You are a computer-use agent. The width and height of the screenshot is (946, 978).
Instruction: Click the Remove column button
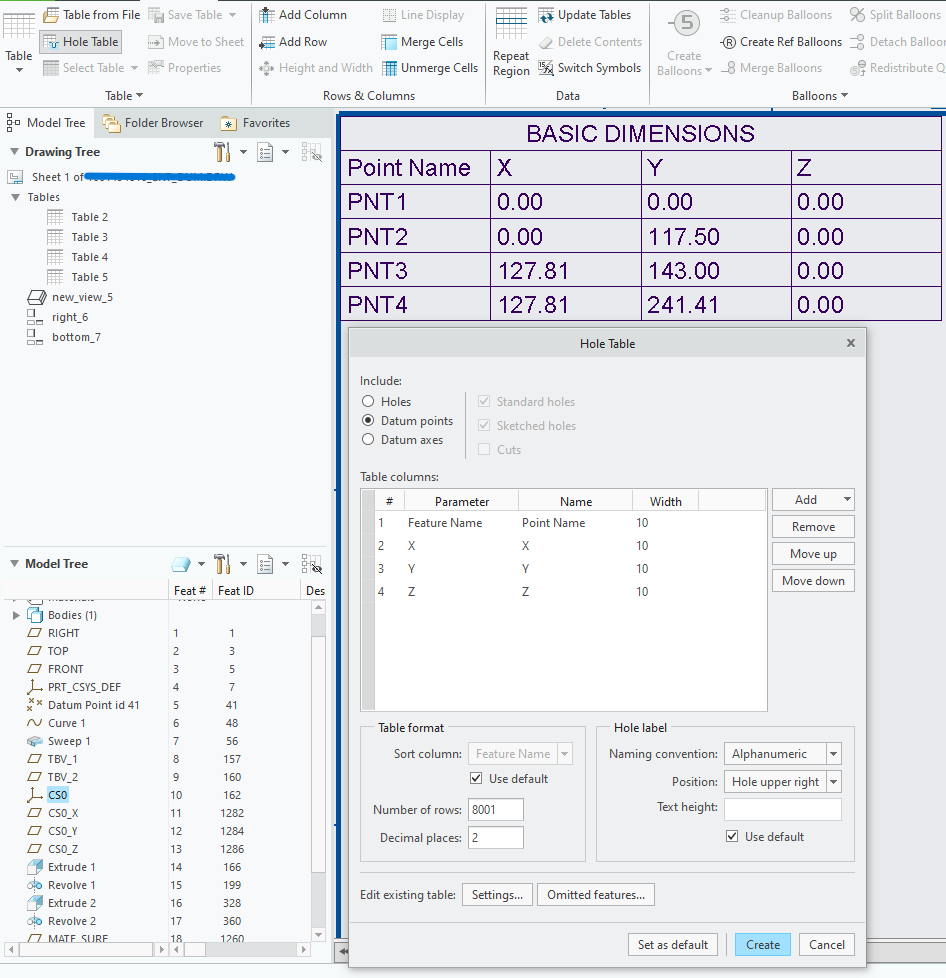click(813, 526)
